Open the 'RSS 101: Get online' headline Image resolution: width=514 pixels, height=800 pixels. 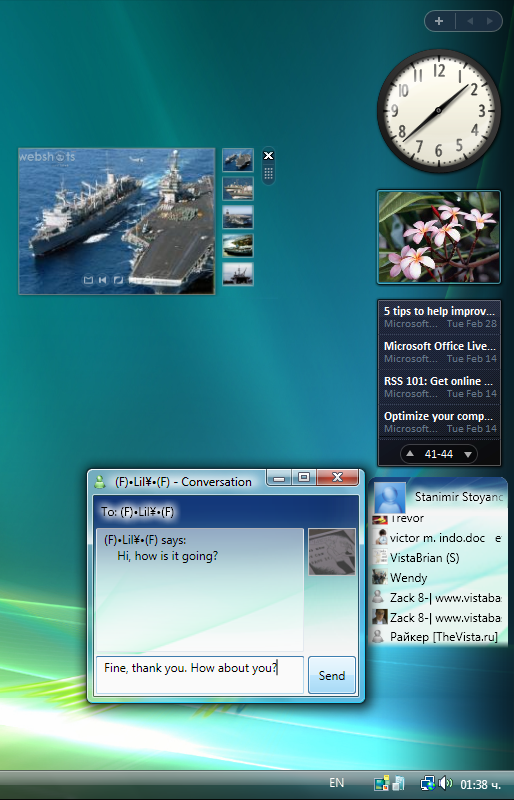(x=439, y=381)
